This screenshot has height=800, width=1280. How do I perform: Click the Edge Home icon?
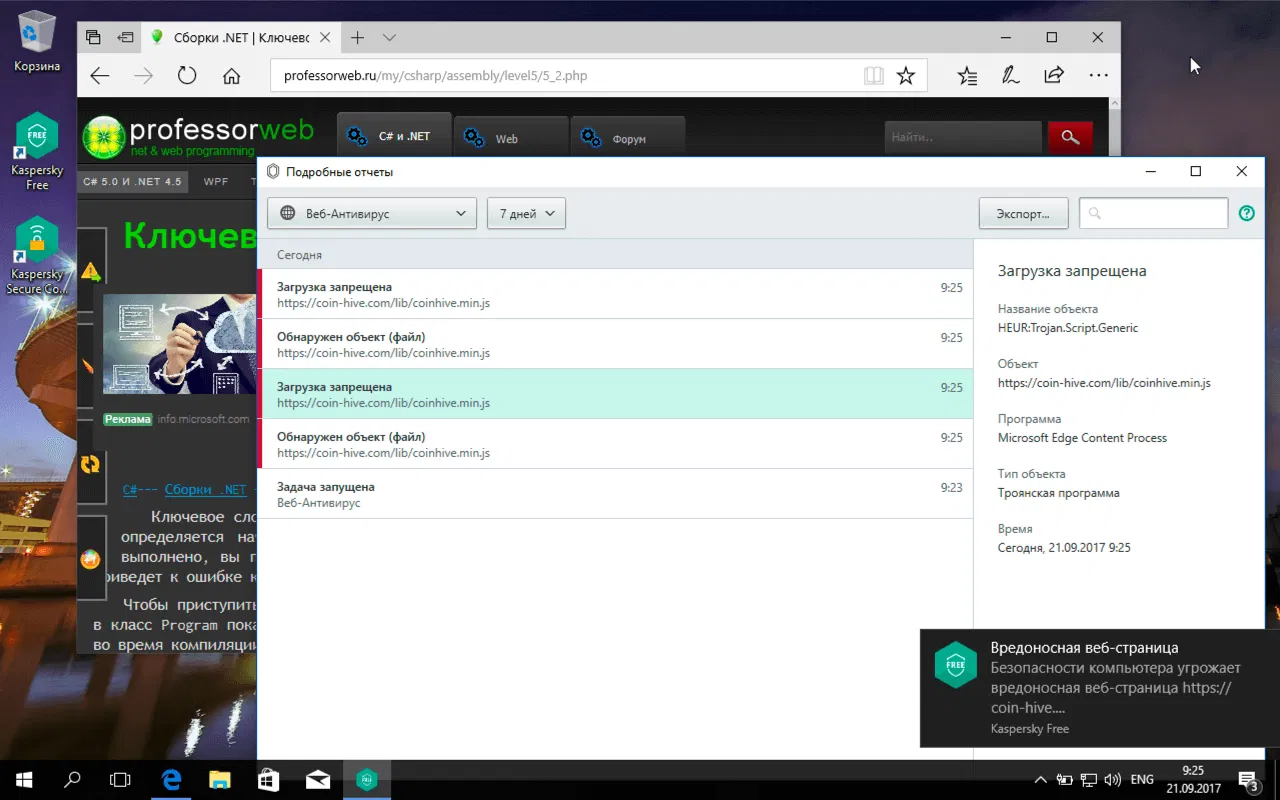tap(231, 75)
